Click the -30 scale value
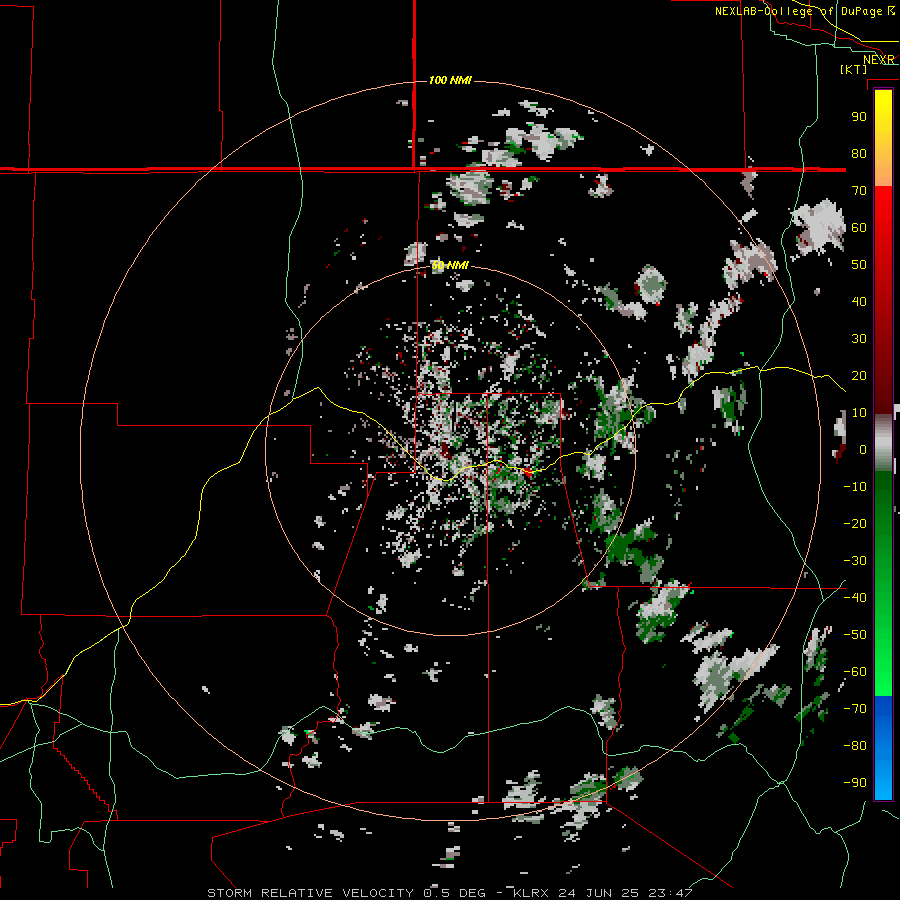Screen dimensions: 900x900 (x=855, y=561)
